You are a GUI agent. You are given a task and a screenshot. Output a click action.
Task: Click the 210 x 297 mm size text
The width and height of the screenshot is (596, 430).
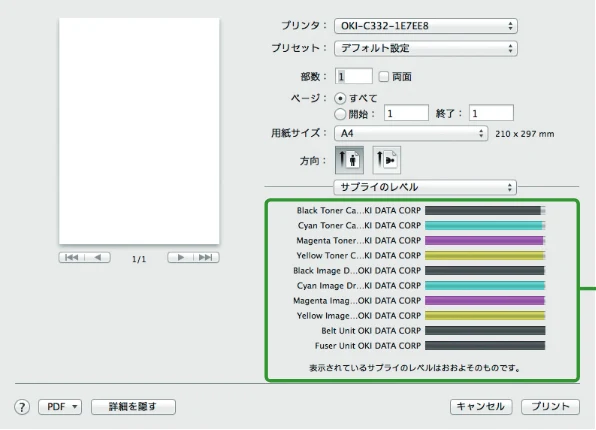(525, 134)
